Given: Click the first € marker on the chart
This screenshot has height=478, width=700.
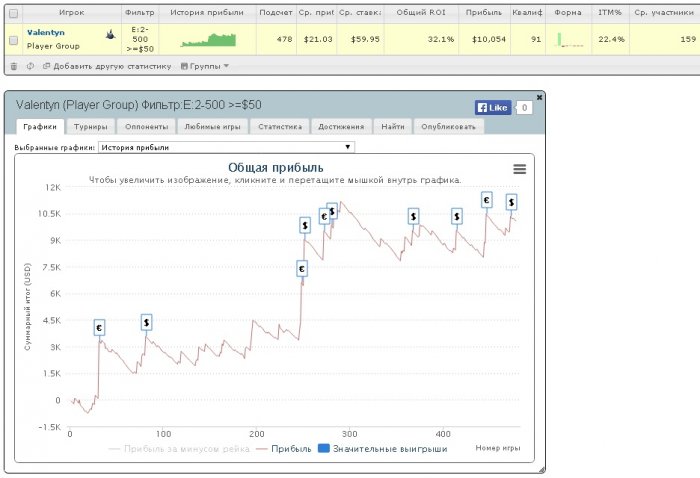Looking at the screenshot, I should 99,327.
